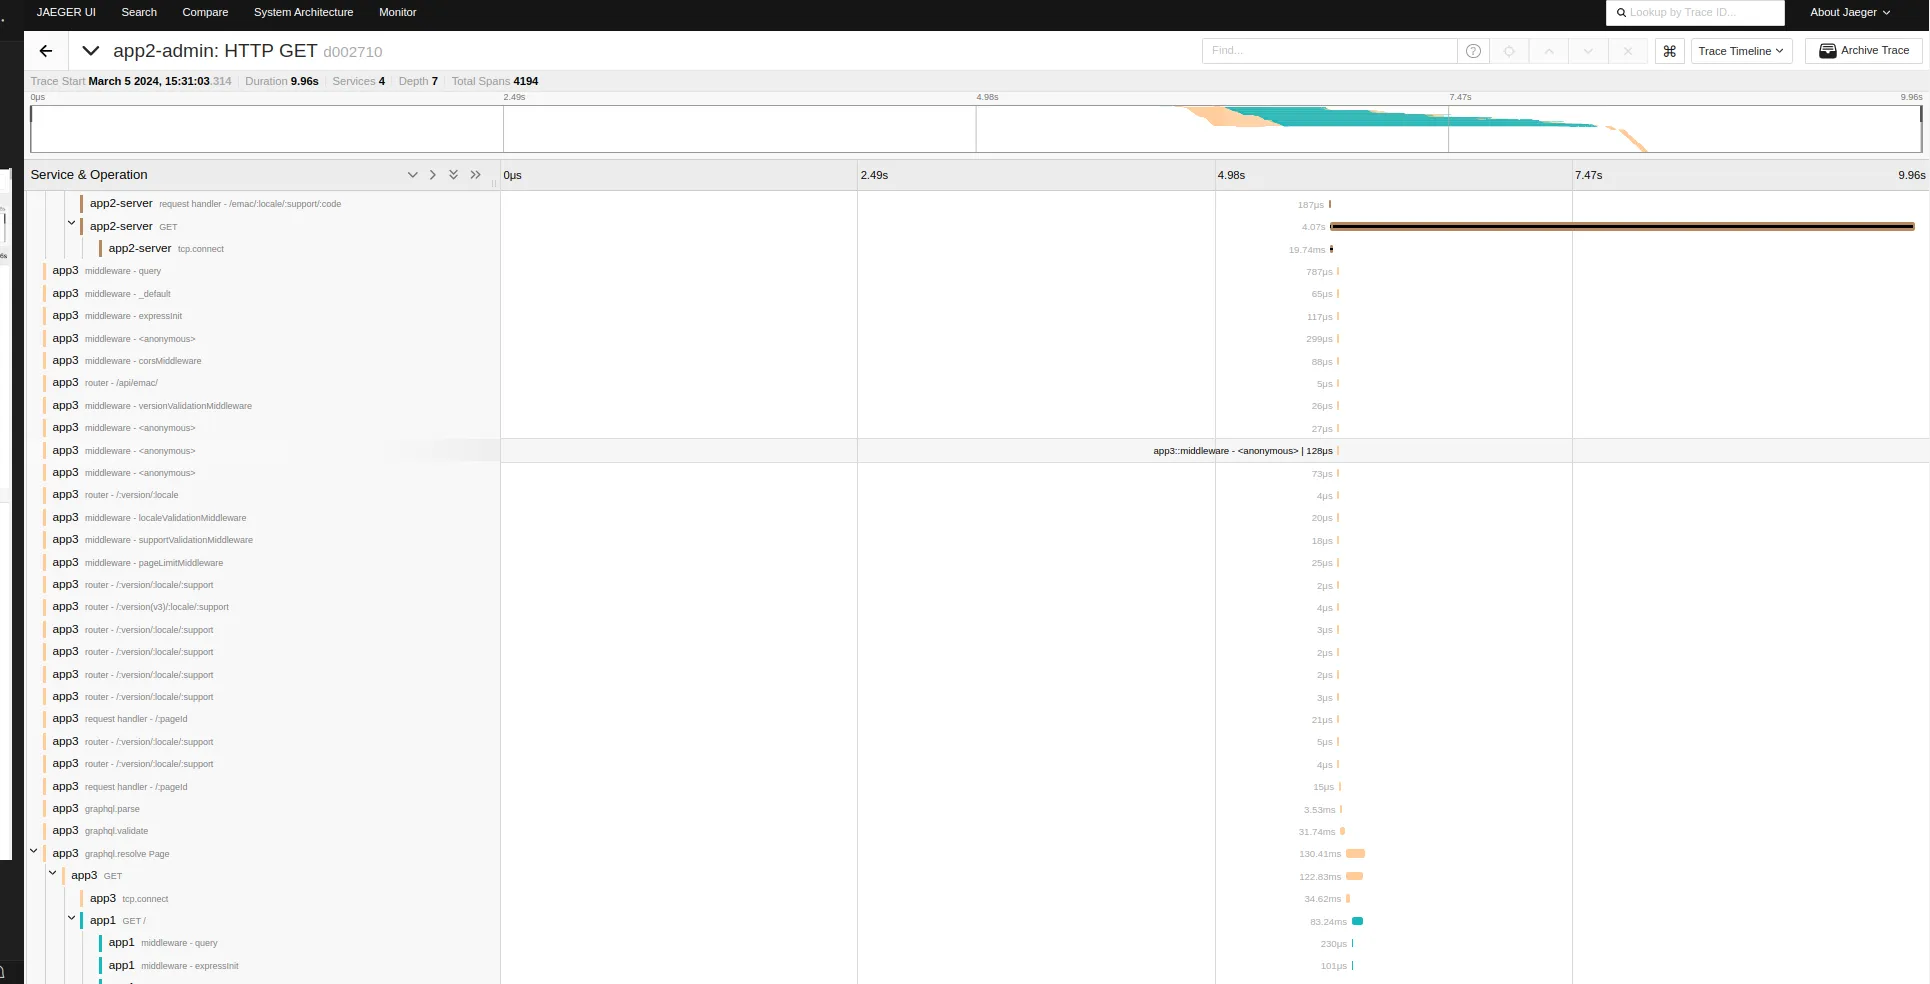Collapse one level using the single right chevron
1930x984 pixels.
click(x=432, y=175)
